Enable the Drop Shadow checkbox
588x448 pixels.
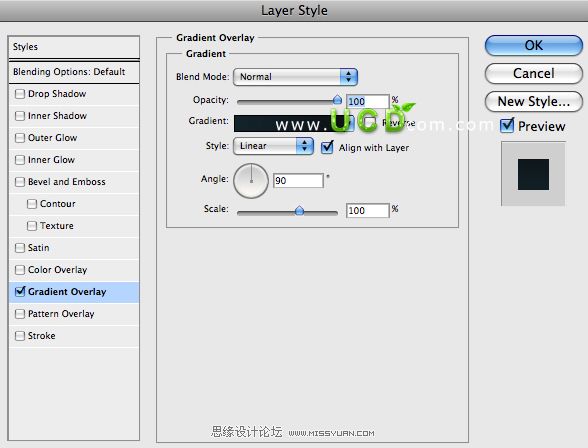click(20, 94)
